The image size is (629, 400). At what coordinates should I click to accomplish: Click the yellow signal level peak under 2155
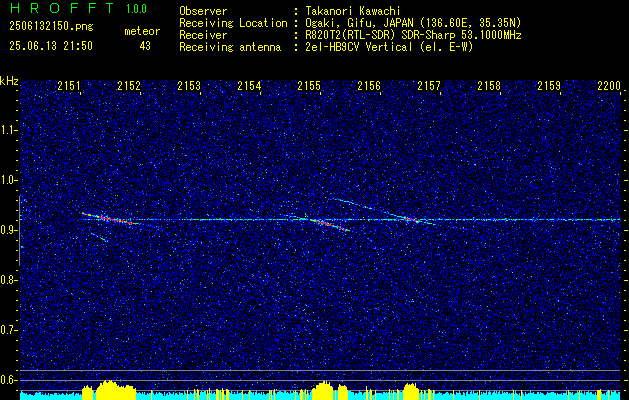tap(330, 390)
